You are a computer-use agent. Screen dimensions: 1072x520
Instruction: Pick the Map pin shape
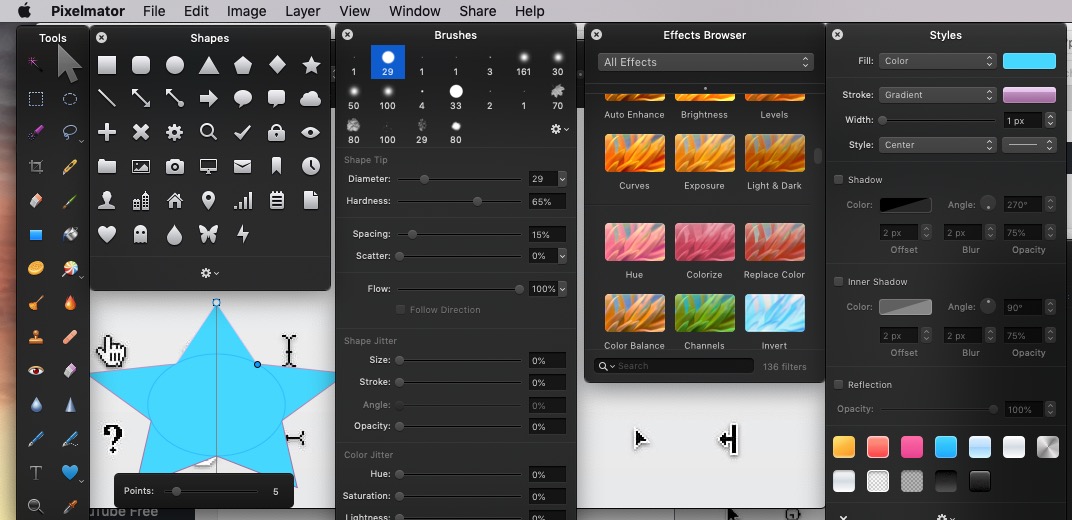coord(209,200)
